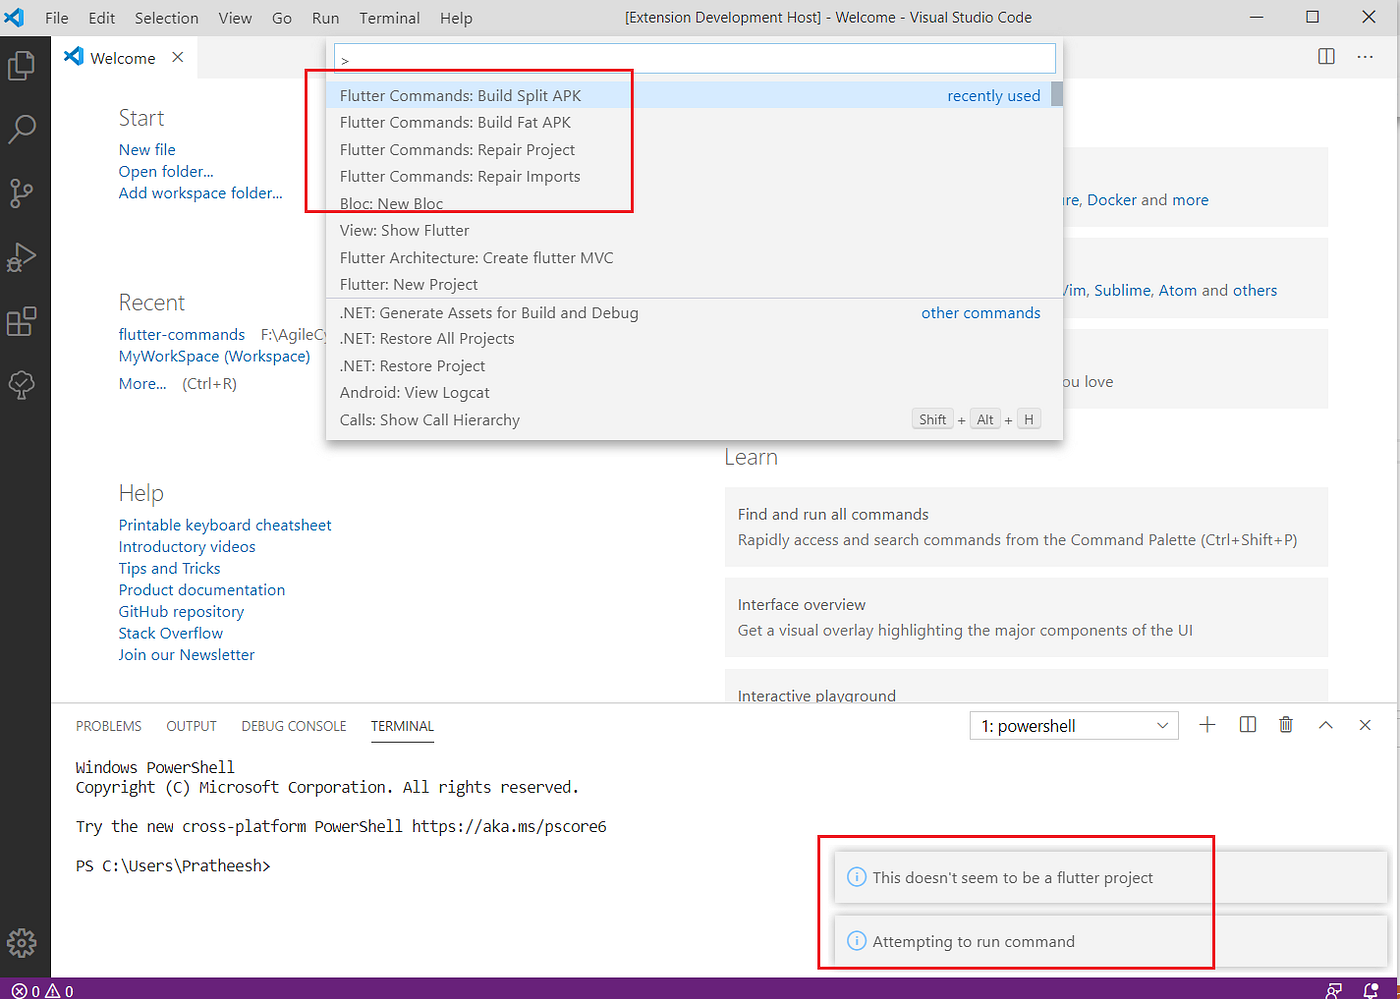Switch to the DEBUG CONSOLE tab
Screen dimensions: 1400x999
pos(293,726)
